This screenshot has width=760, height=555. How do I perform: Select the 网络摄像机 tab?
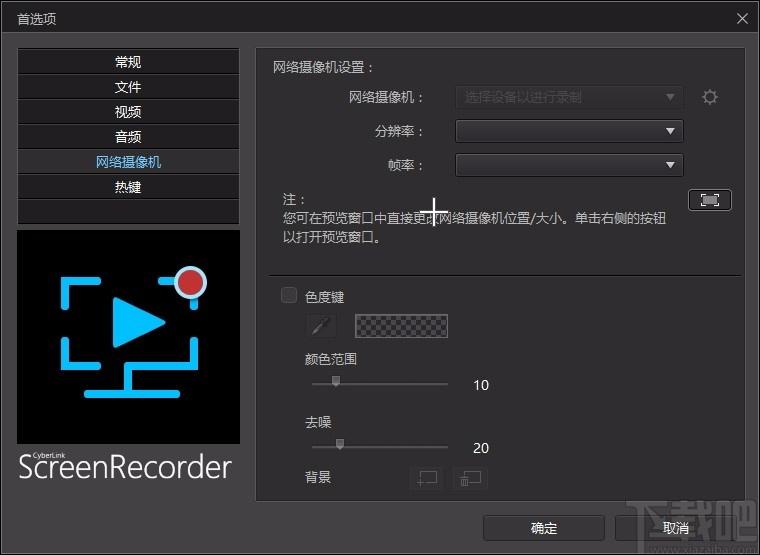[128, 162]
